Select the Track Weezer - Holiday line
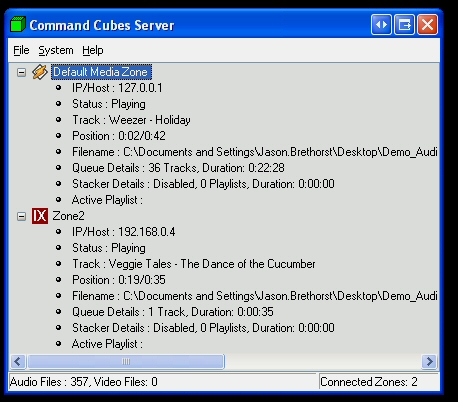Viewport: 458px width, 402px height. 131,120
